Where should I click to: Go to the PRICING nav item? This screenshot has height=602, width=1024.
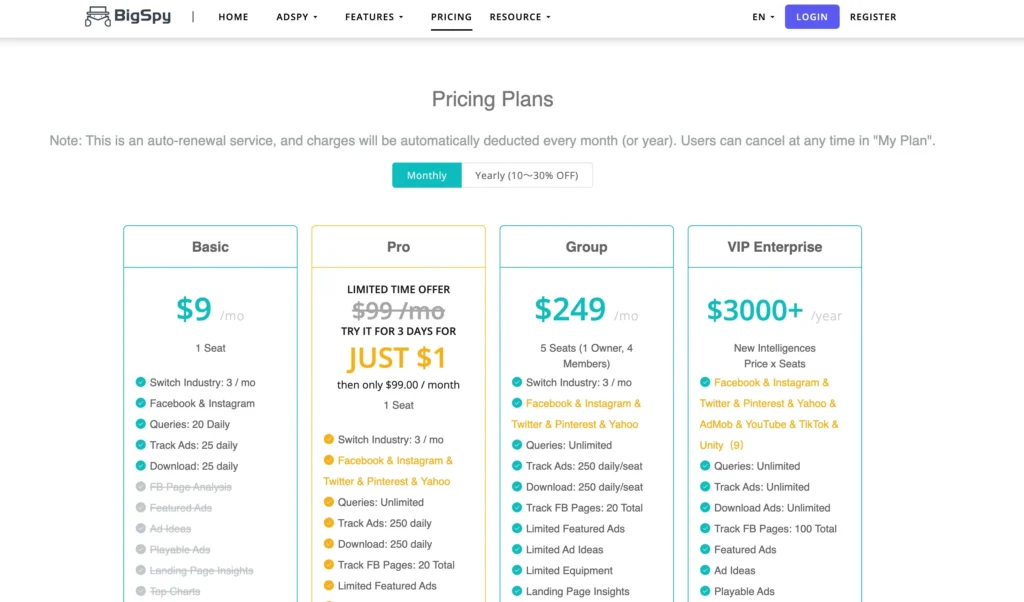coord(451,16)
